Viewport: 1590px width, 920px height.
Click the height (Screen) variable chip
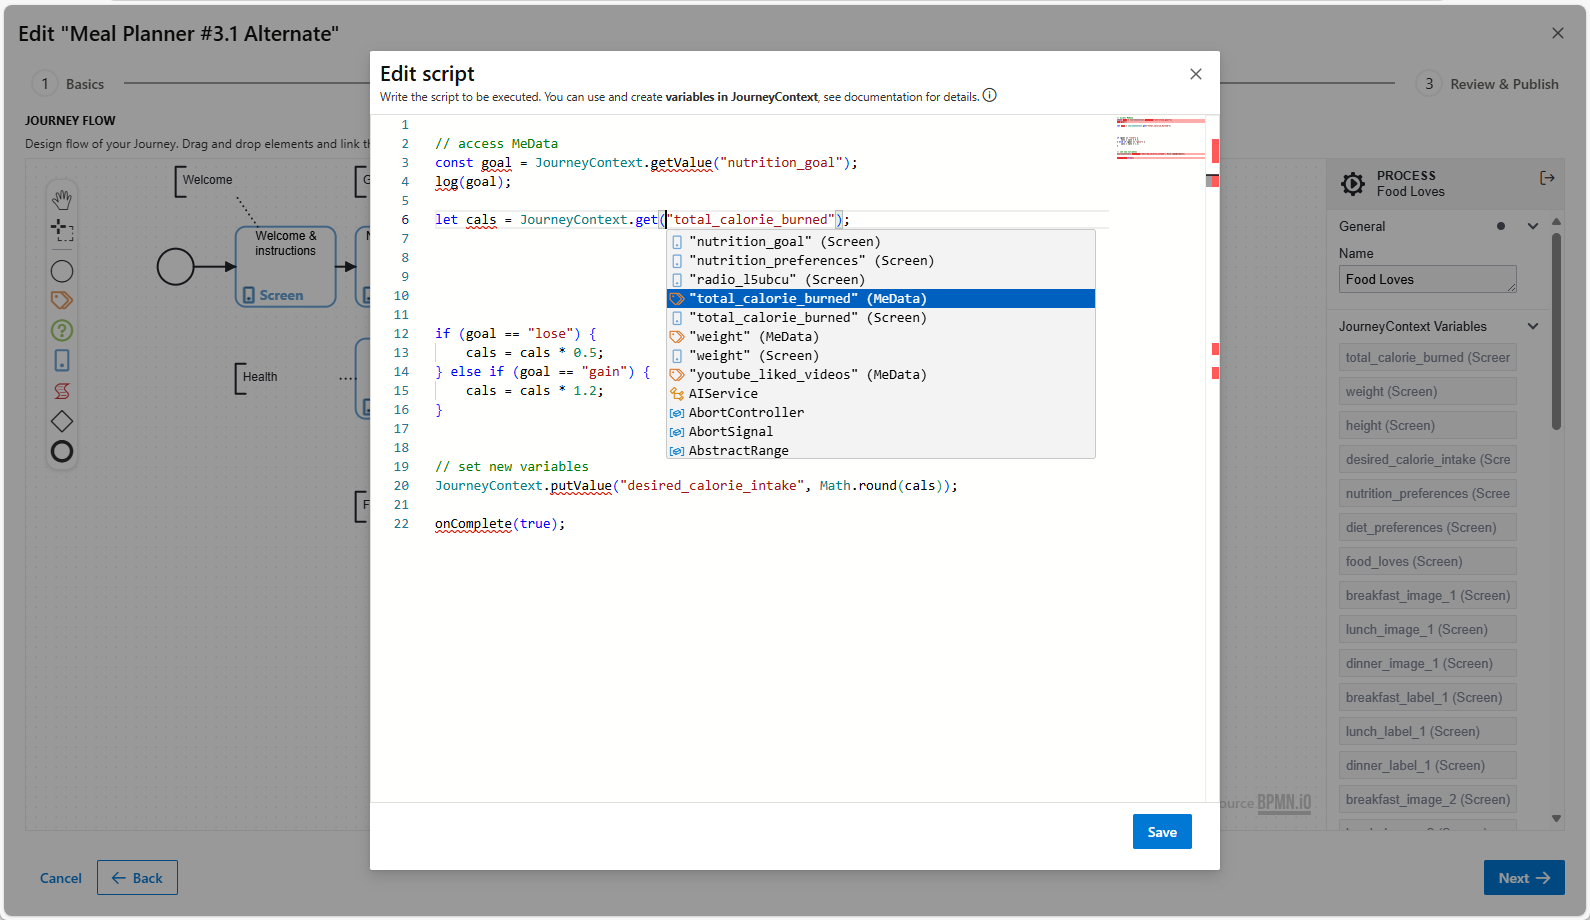[x=1428, y=425]
